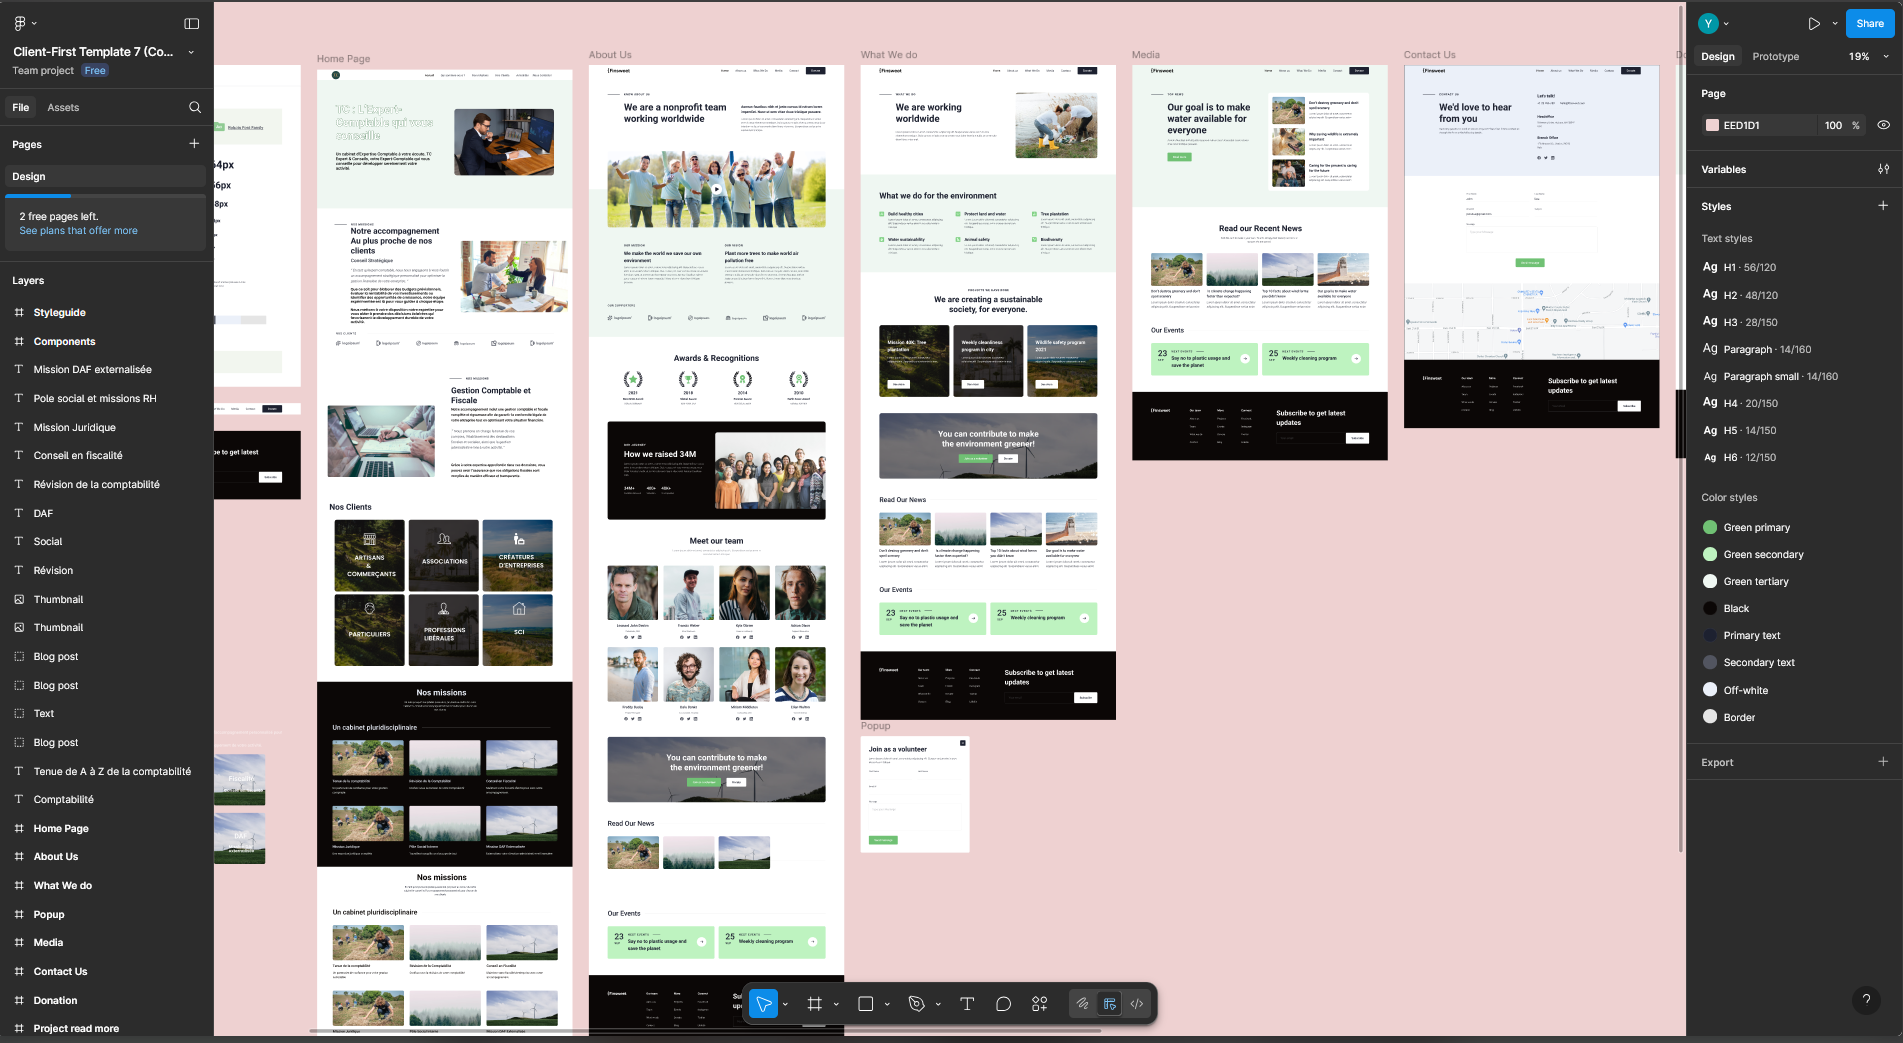
Task: Open 'See plans that offer more' link
Action: pyautogui.click(x=78, y=231)
